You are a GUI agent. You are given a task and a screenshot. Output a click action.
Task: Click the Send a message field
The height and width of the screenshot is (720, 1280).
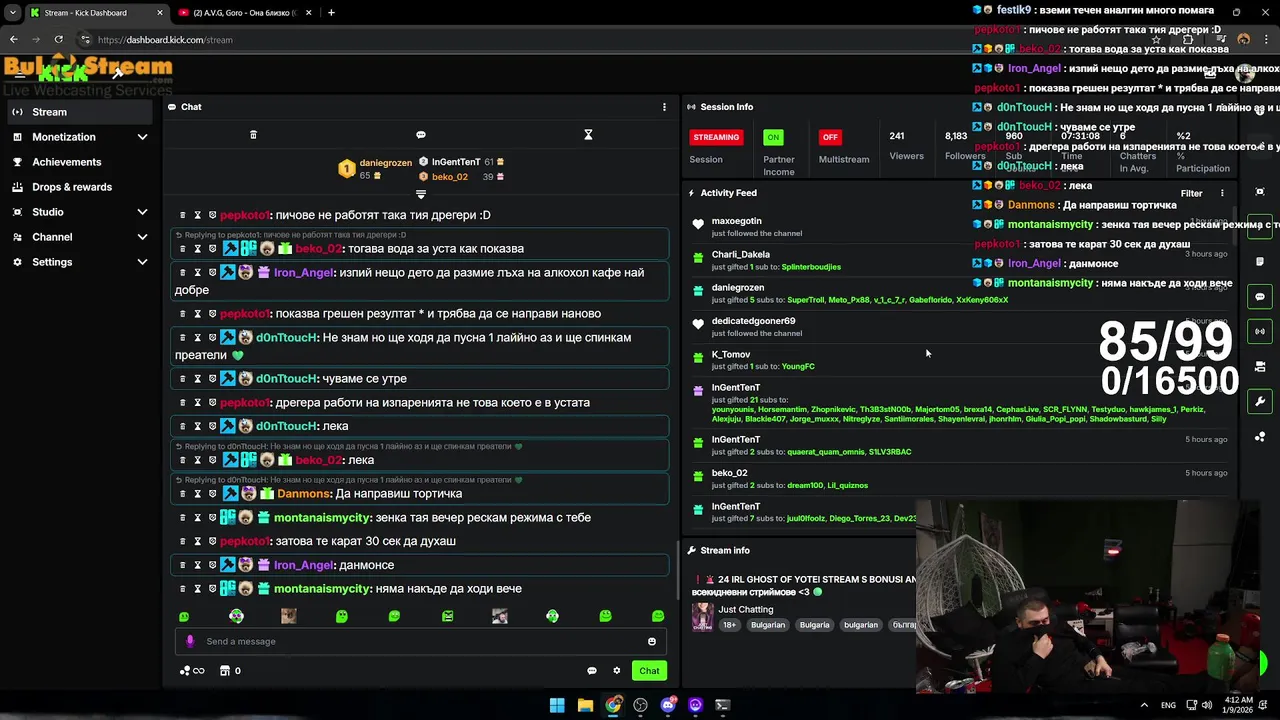click(421, 642)
